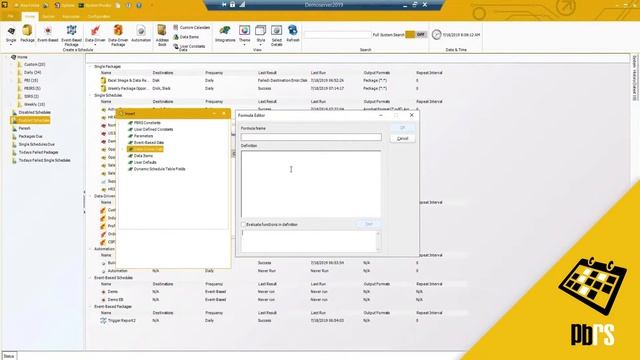Click the search box in the ribbon

[x=337, y=35]
